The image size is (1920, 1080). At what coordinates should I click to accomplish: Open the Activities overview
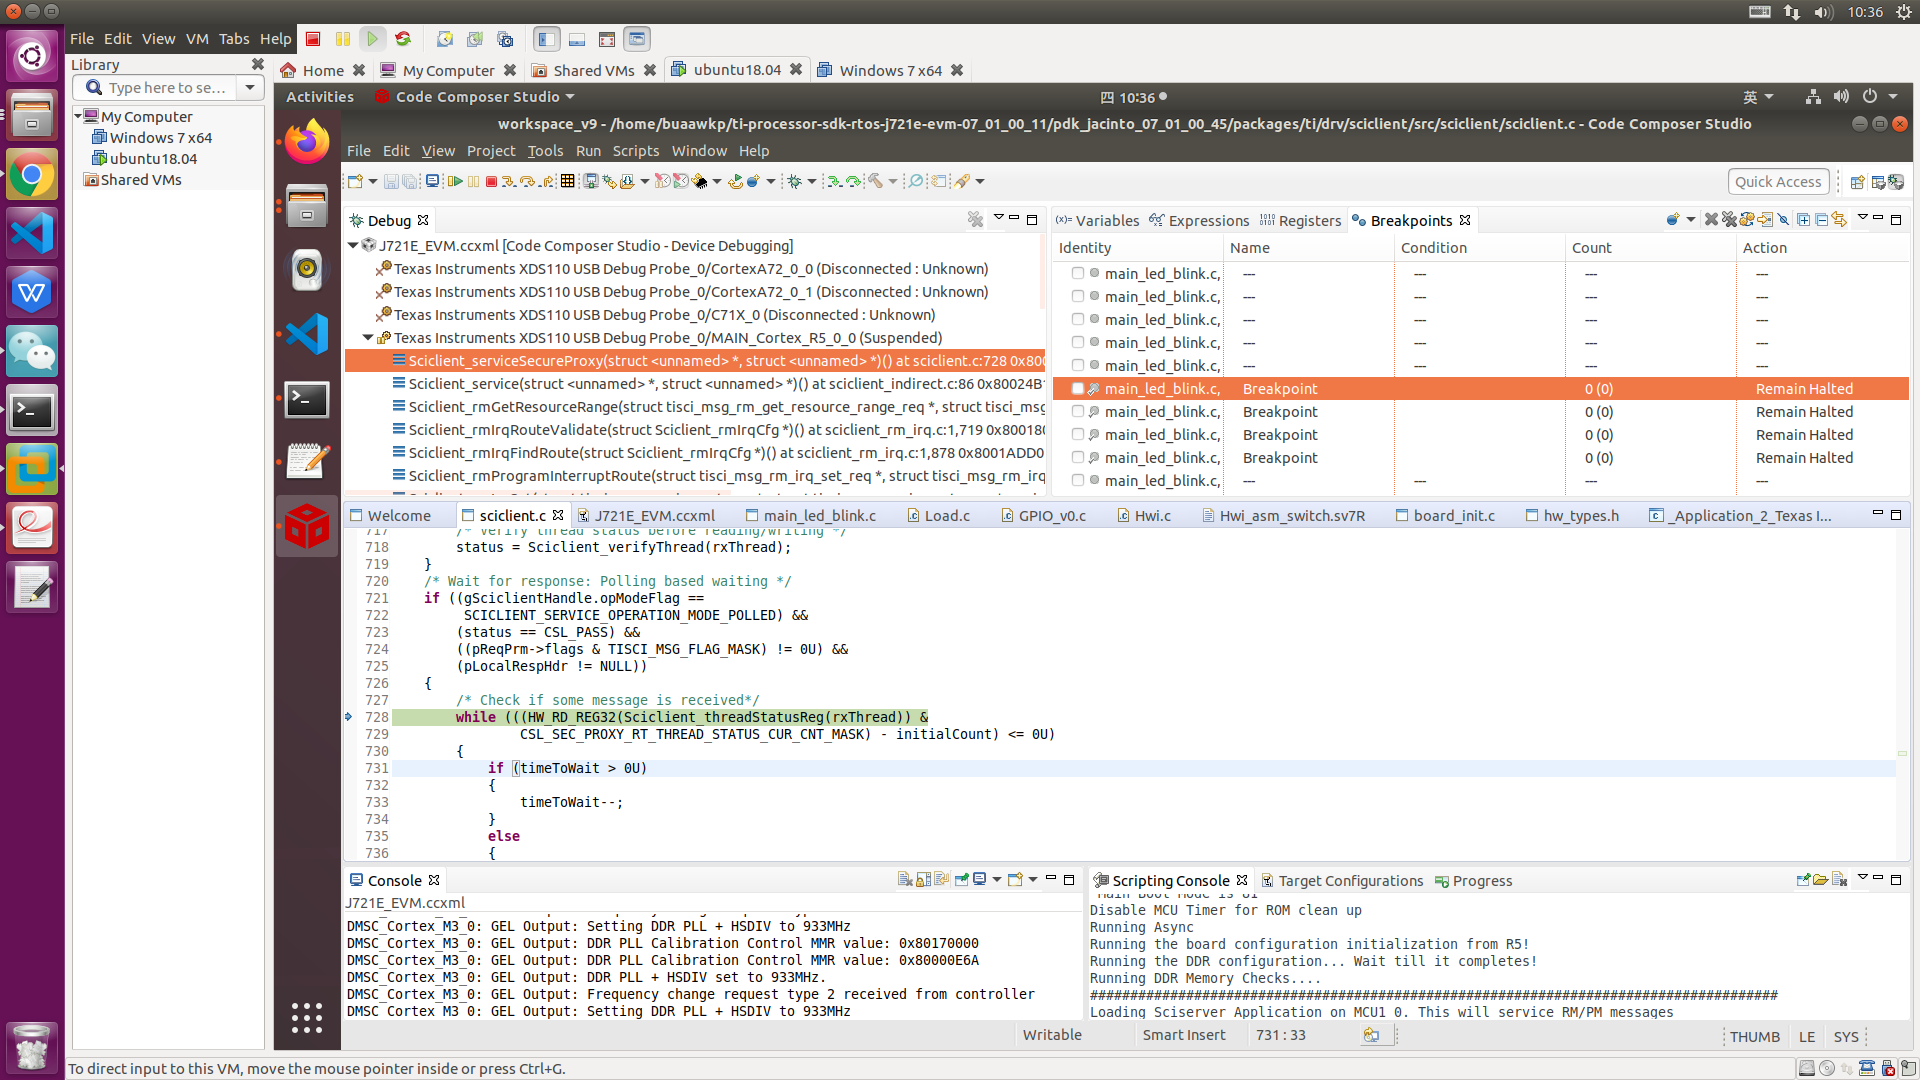click(x=320, y=97)
